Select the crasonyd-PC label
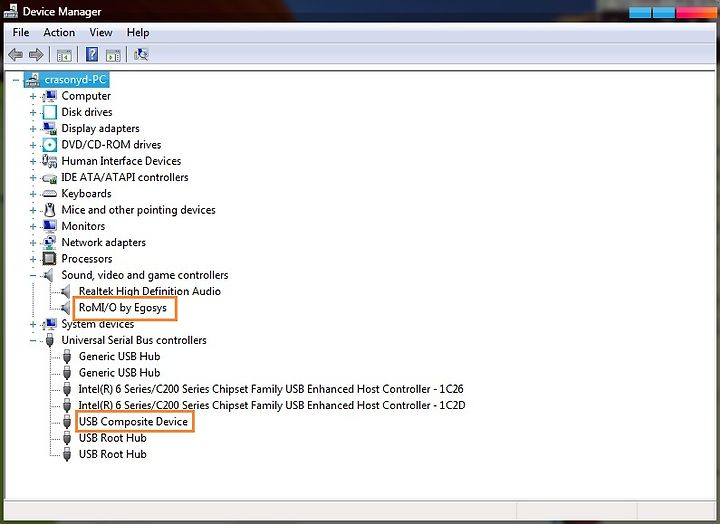The image size is (720, 524). pos(75,79)
